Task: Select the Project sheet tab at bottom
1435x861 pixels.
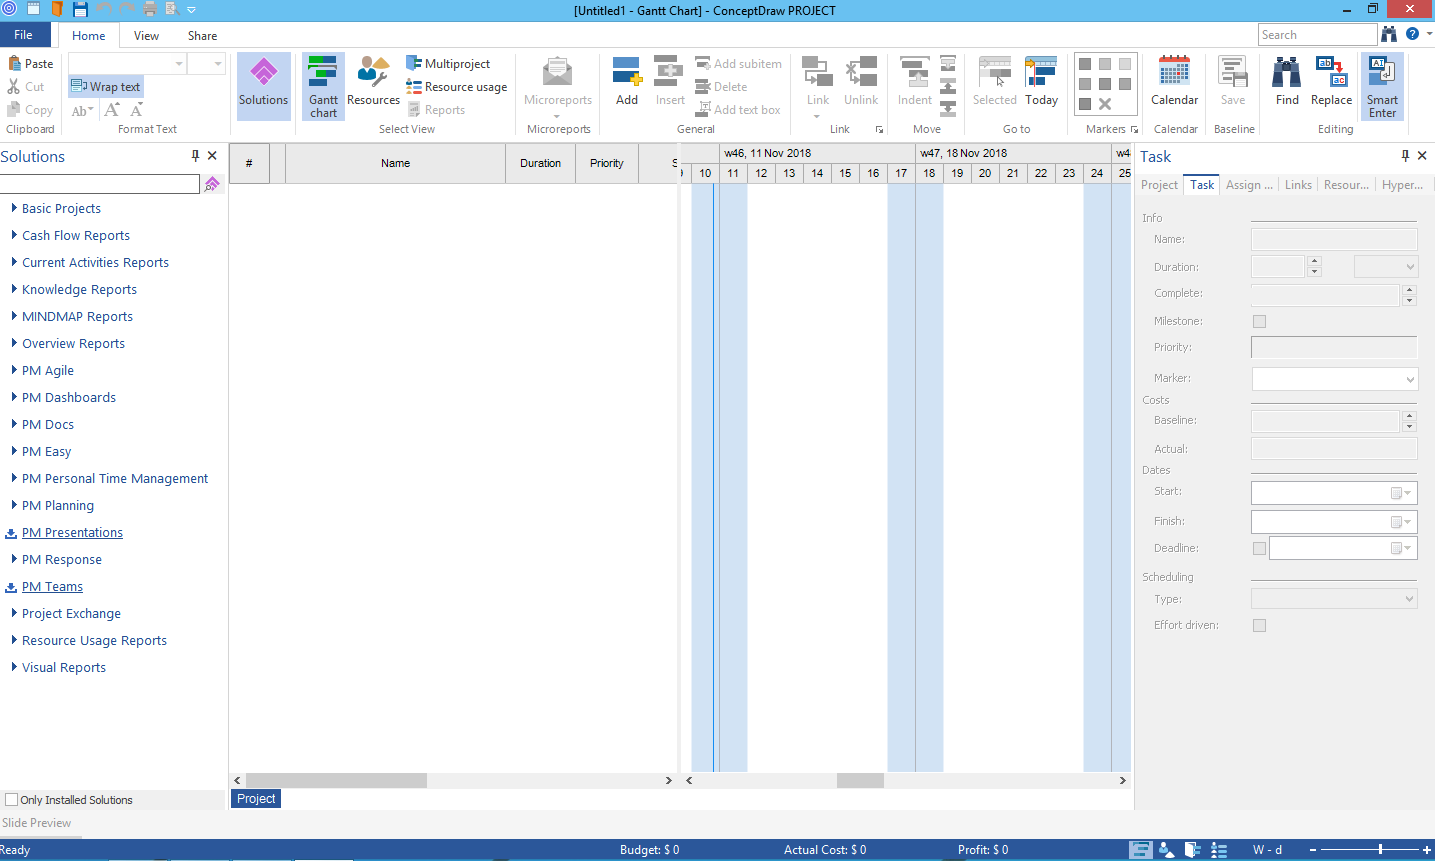Action: click(x=256, y=799)
